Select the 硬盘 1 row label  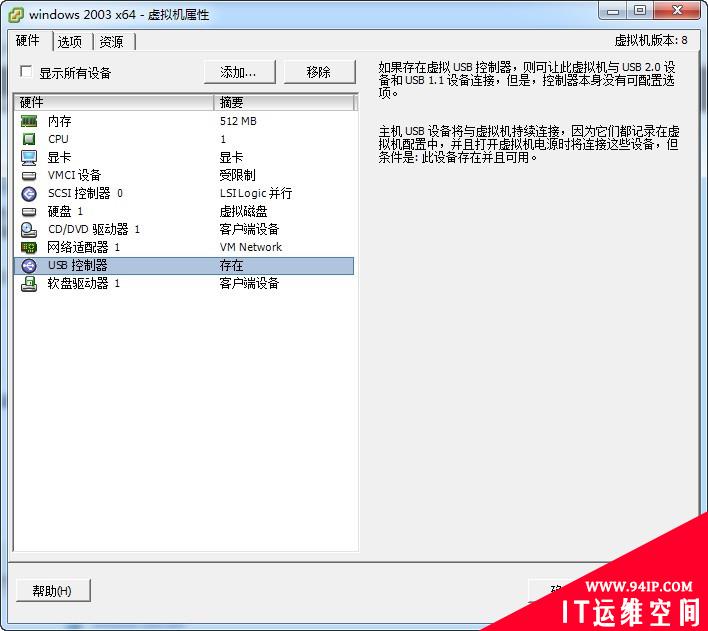coord(65,211)
